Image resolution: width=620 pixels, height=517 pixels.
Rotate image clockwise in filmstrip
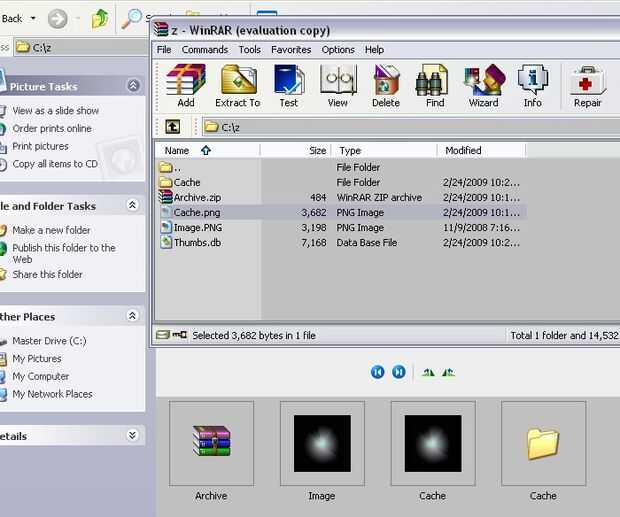tap(428, 372)
